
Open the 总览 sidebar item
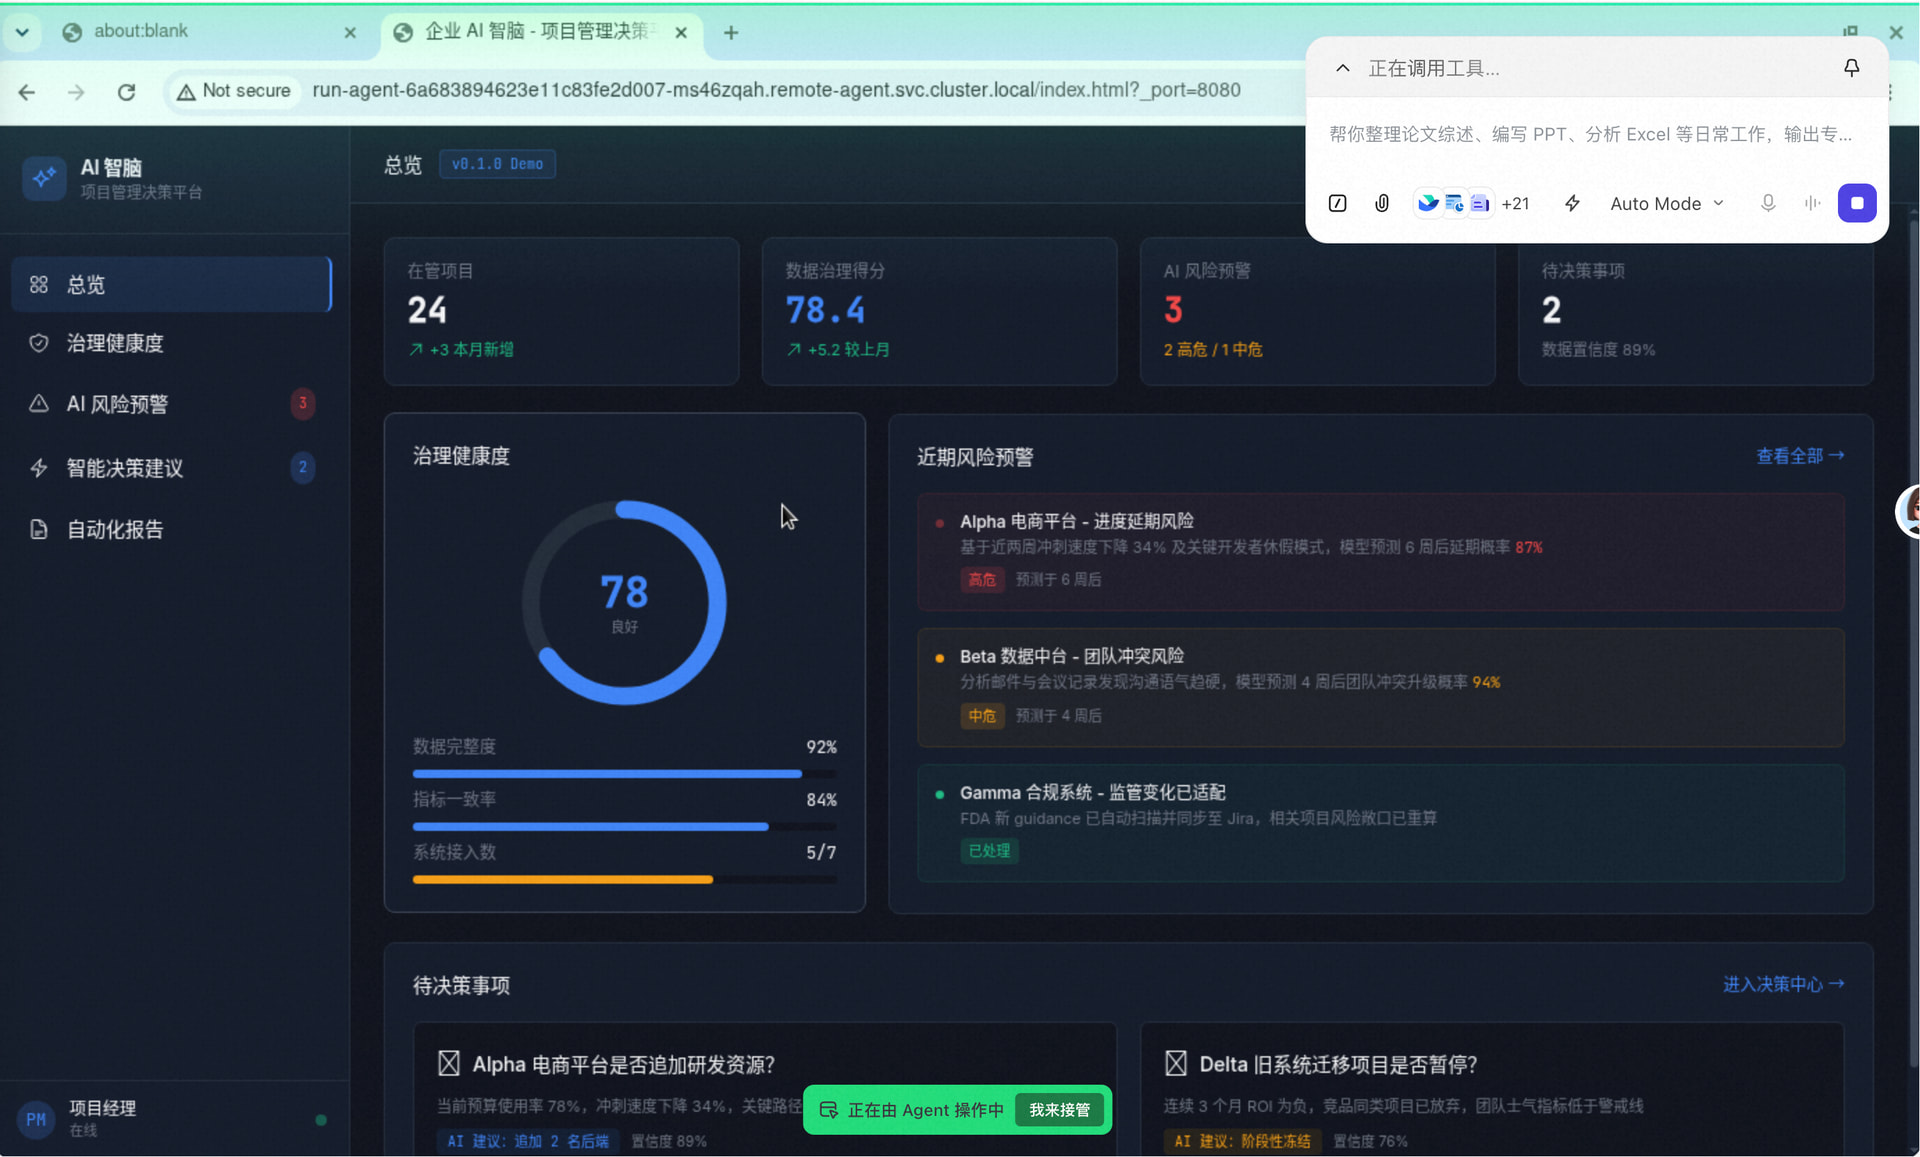[x=171, y=285]
